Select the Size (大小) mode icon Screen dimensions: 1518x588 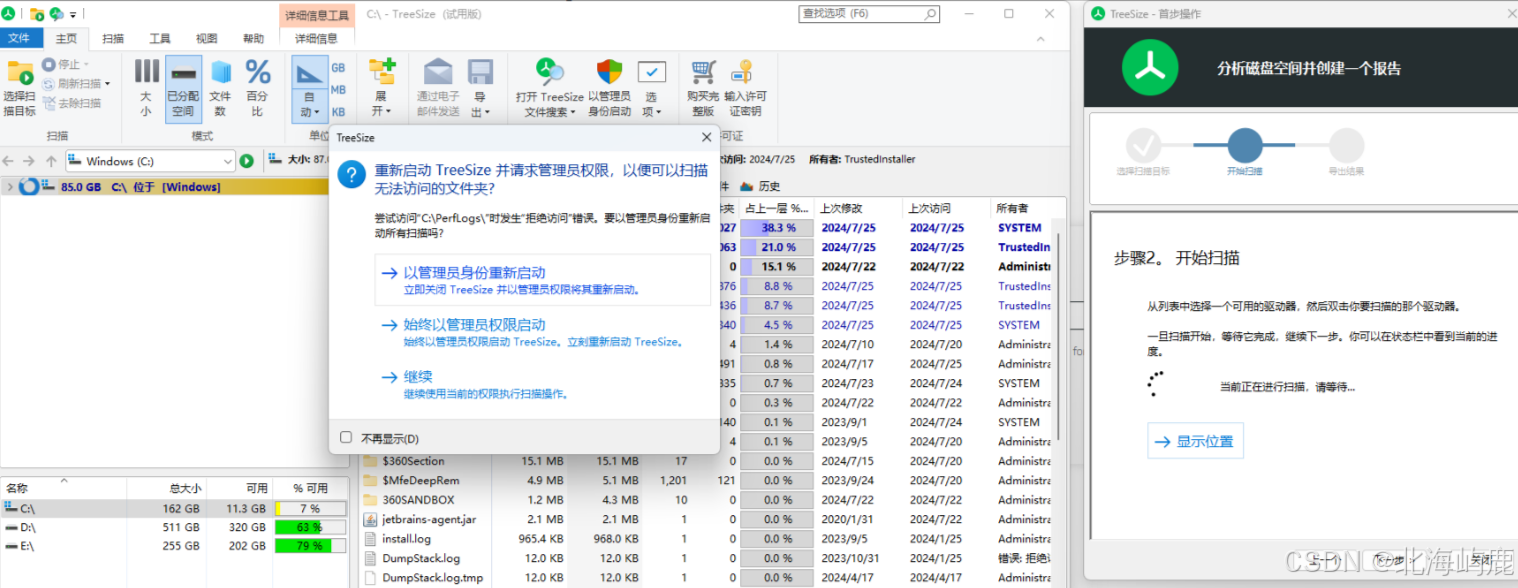pyautogui.click(x=147, y=71)
